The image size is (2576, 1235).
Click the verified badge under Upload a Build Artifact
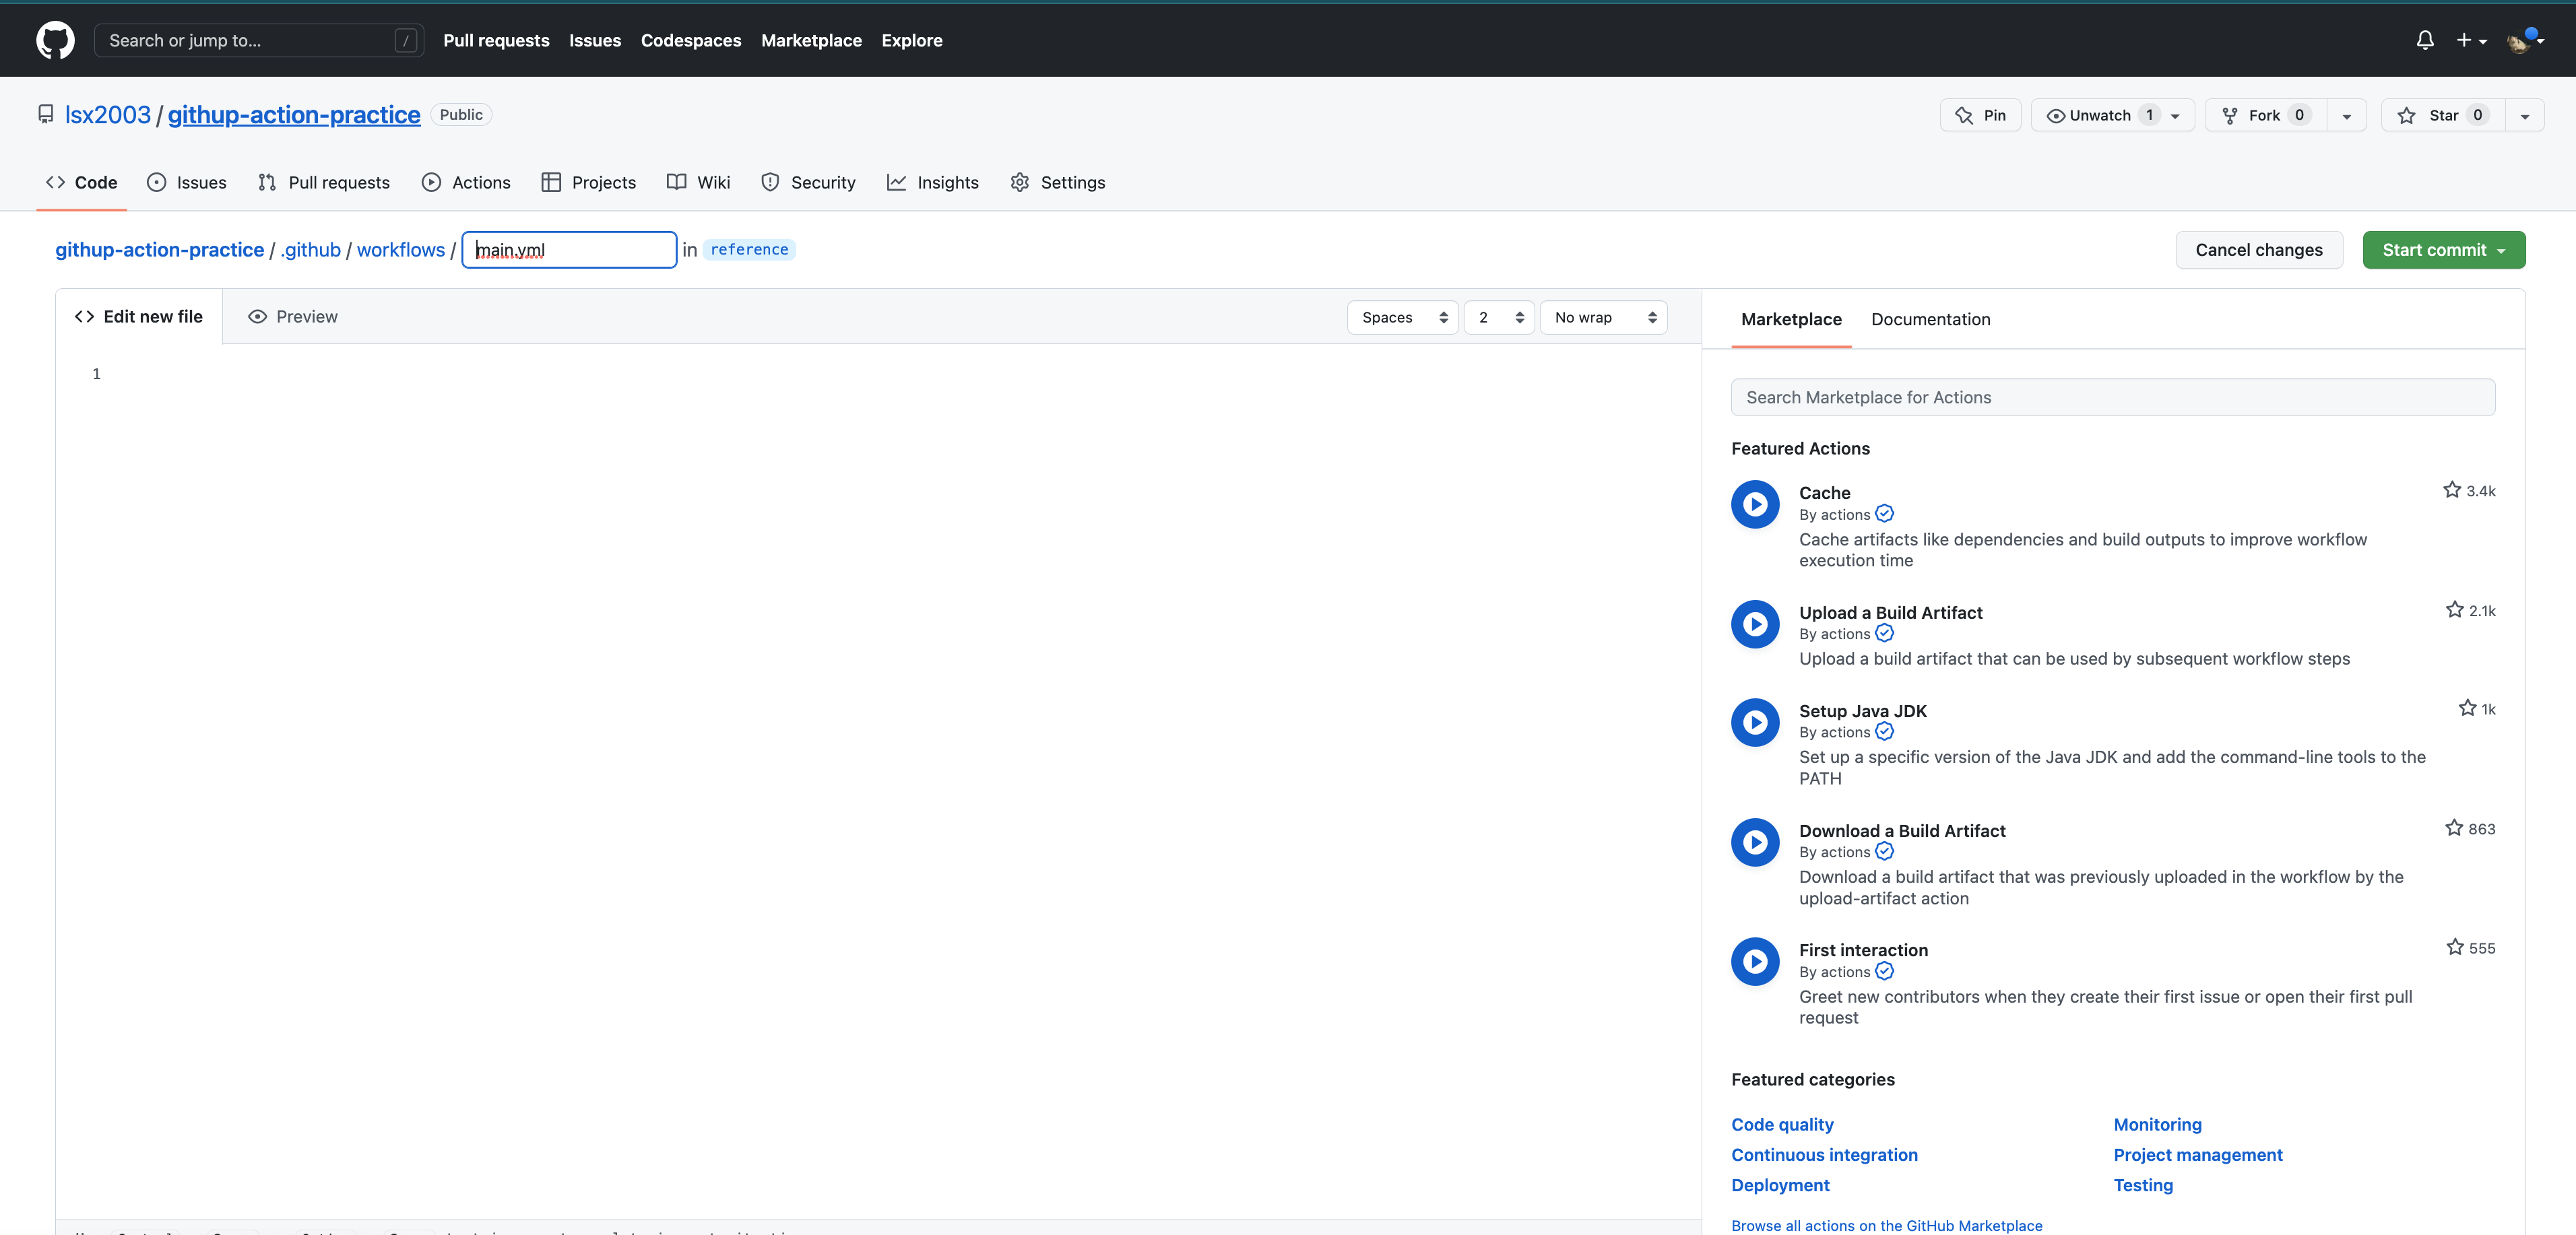tap(1884, 633)
